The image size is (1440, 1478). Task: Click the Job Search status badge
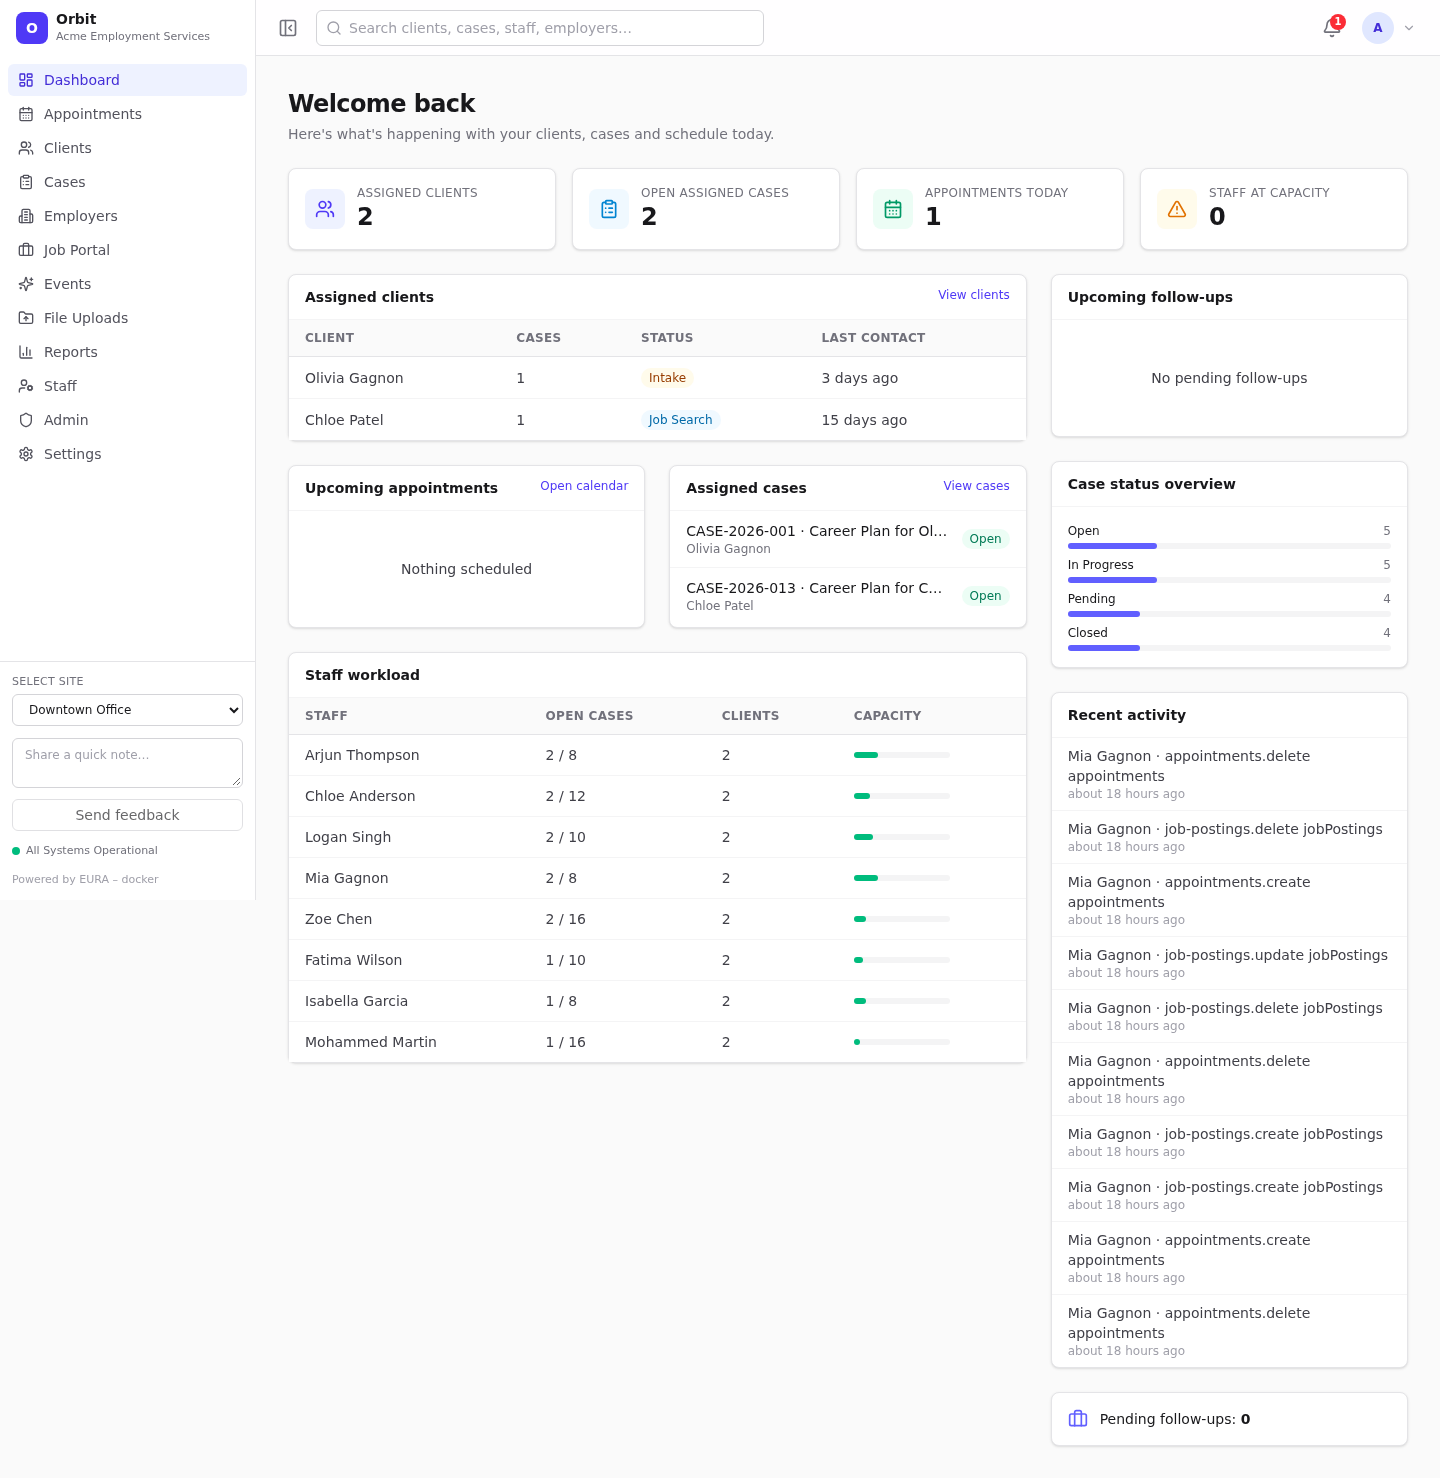[680, 420]
